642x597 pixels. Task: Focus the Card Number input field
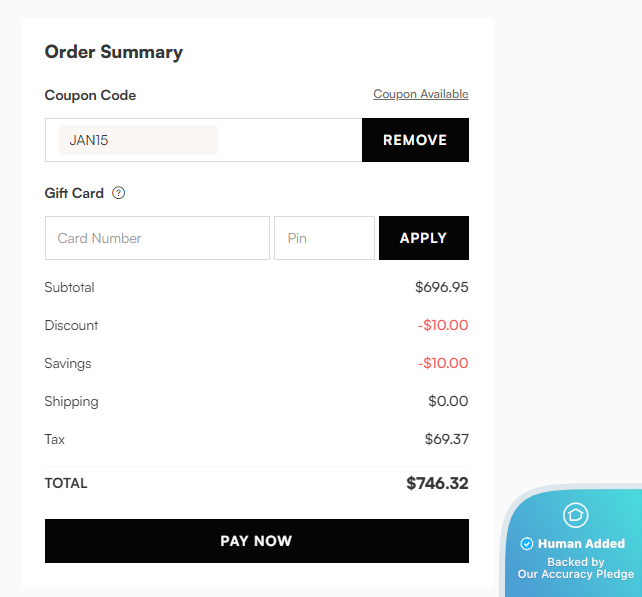tap(157, 238)
